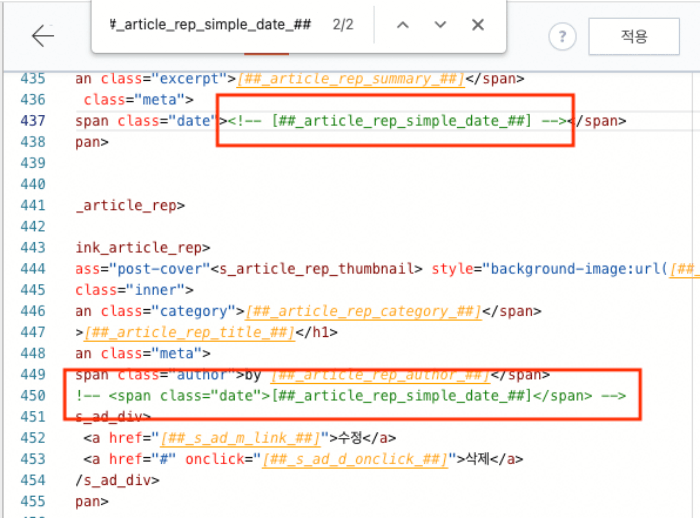Screen dimensions: 700x518
Task: Click _article_rep> text on line 441
Action: tap(130, 205)
